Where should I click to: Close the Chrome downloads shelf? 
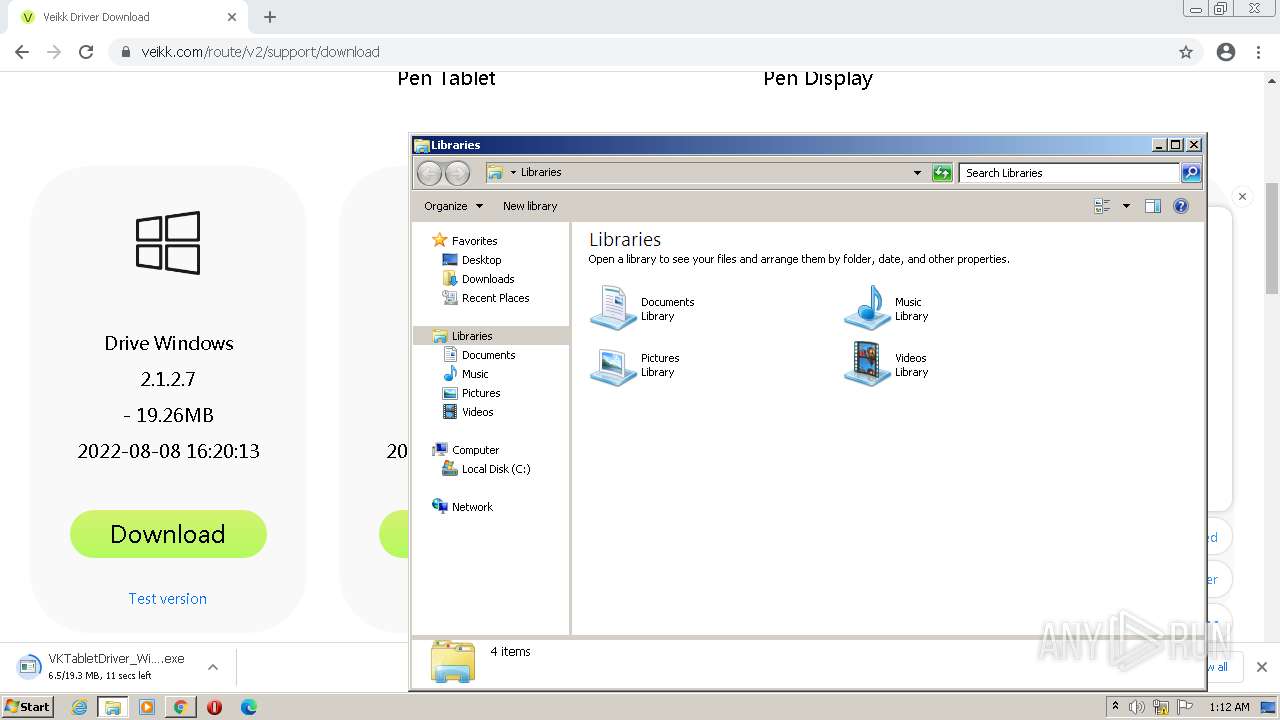[1262, 667]
